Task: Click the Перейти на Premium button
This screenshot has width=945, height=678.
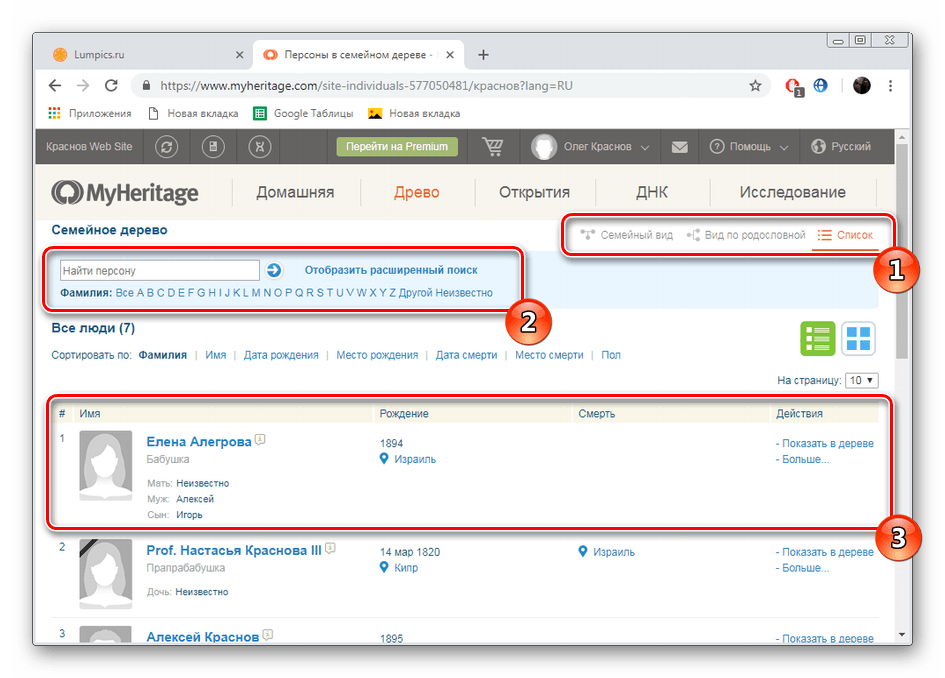Action: [397, 146]
